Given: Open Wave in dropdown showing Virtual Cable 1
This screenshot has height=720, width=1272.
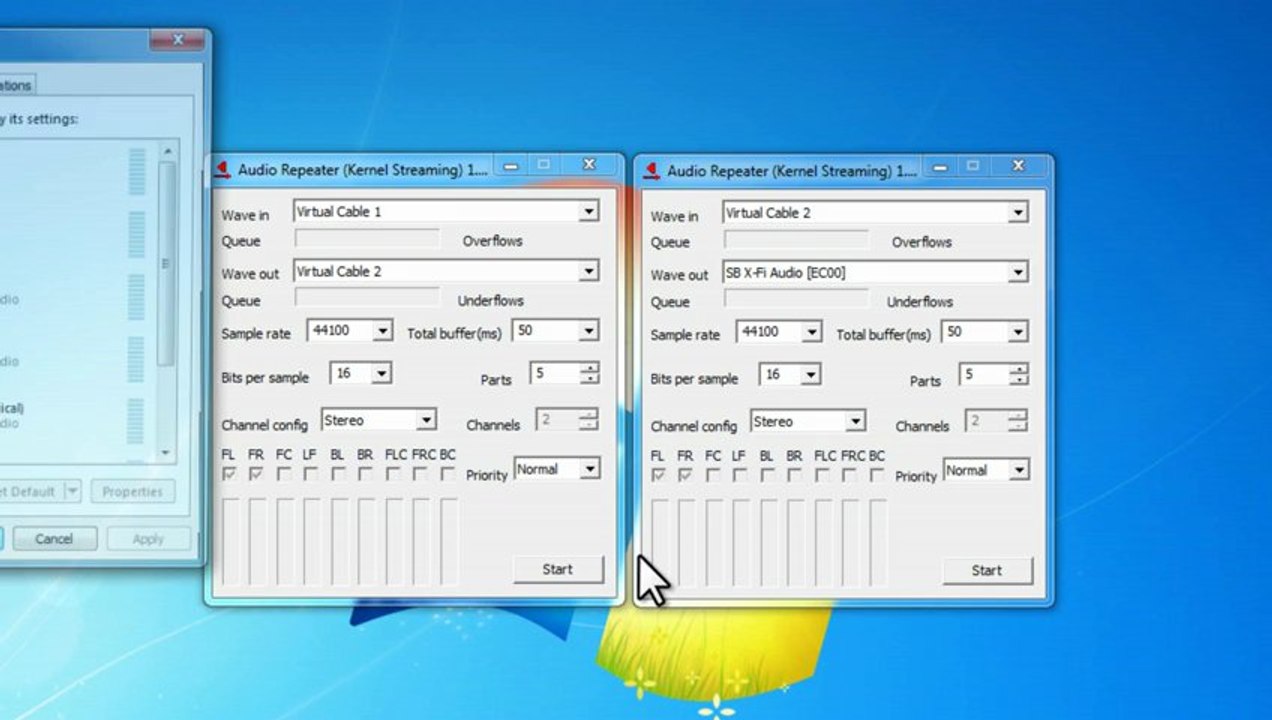Looking at the screenshot, I should pyautogui.click(x=446, y=211).
